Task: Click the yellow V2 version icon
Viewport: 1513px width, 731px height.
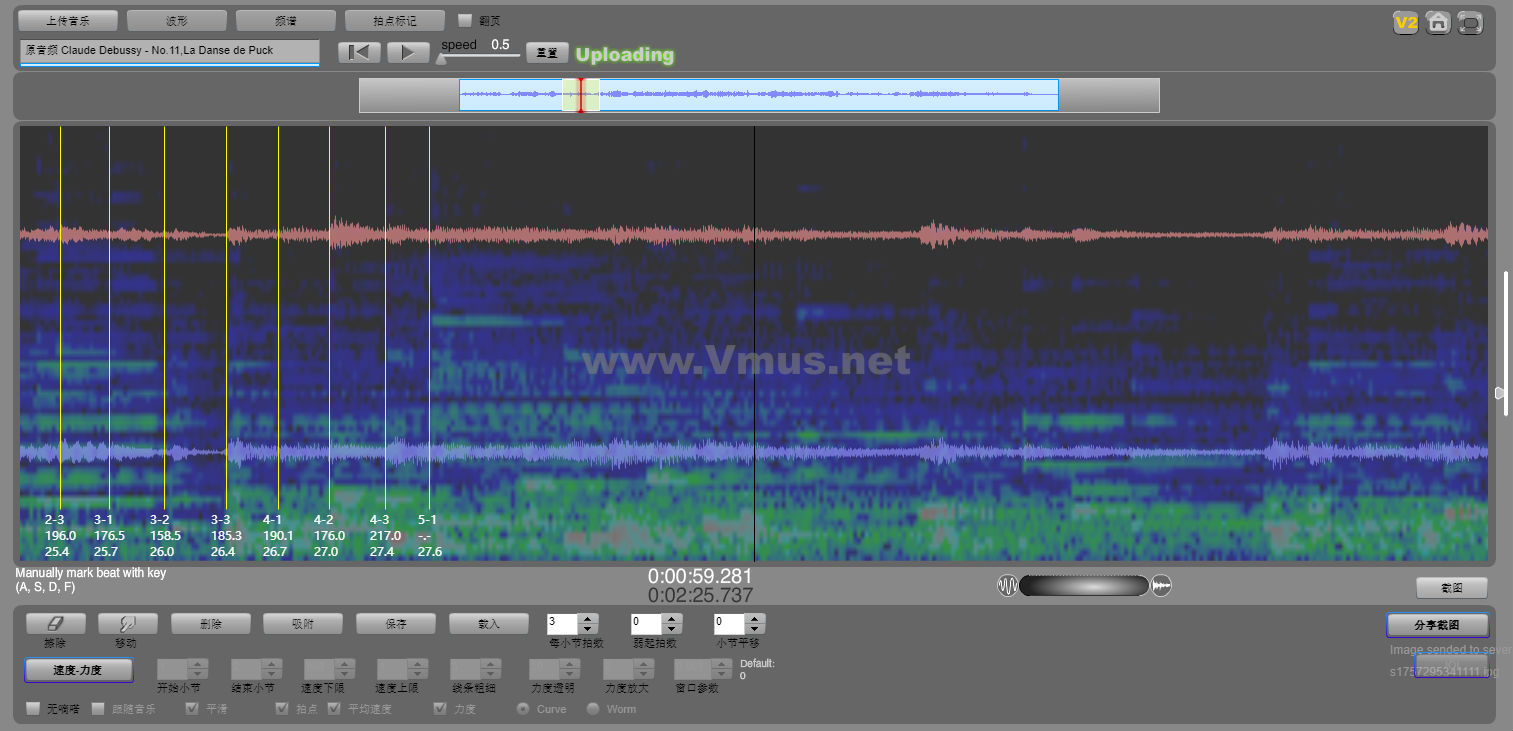Action: tap(1406, 22)
